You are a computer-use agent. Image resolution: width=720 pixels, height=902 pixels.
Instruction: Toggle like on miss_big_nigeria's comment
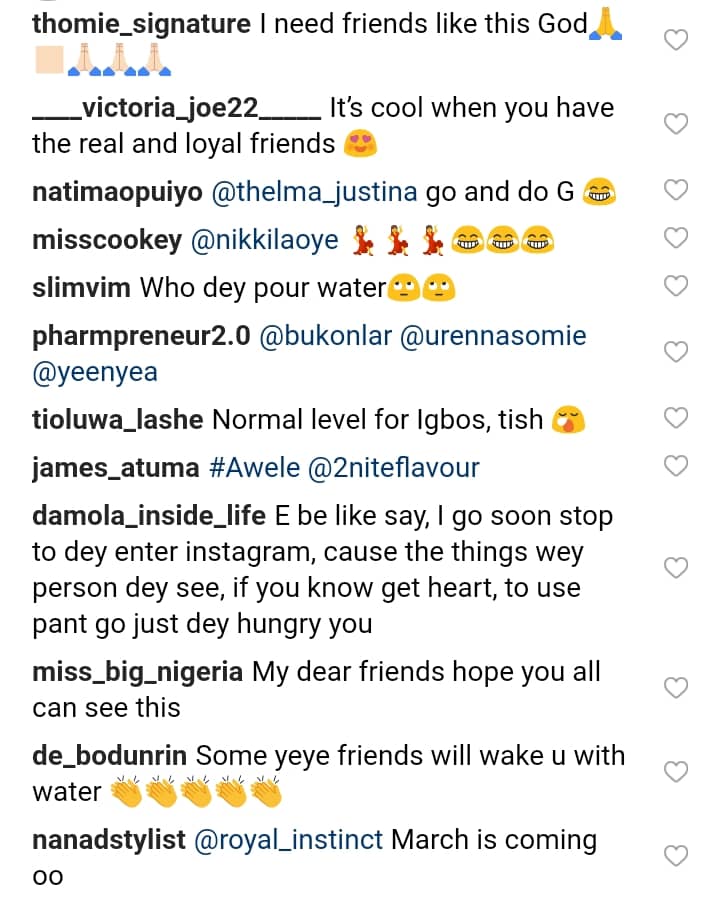pyautogui.click(x=677, y=688)
